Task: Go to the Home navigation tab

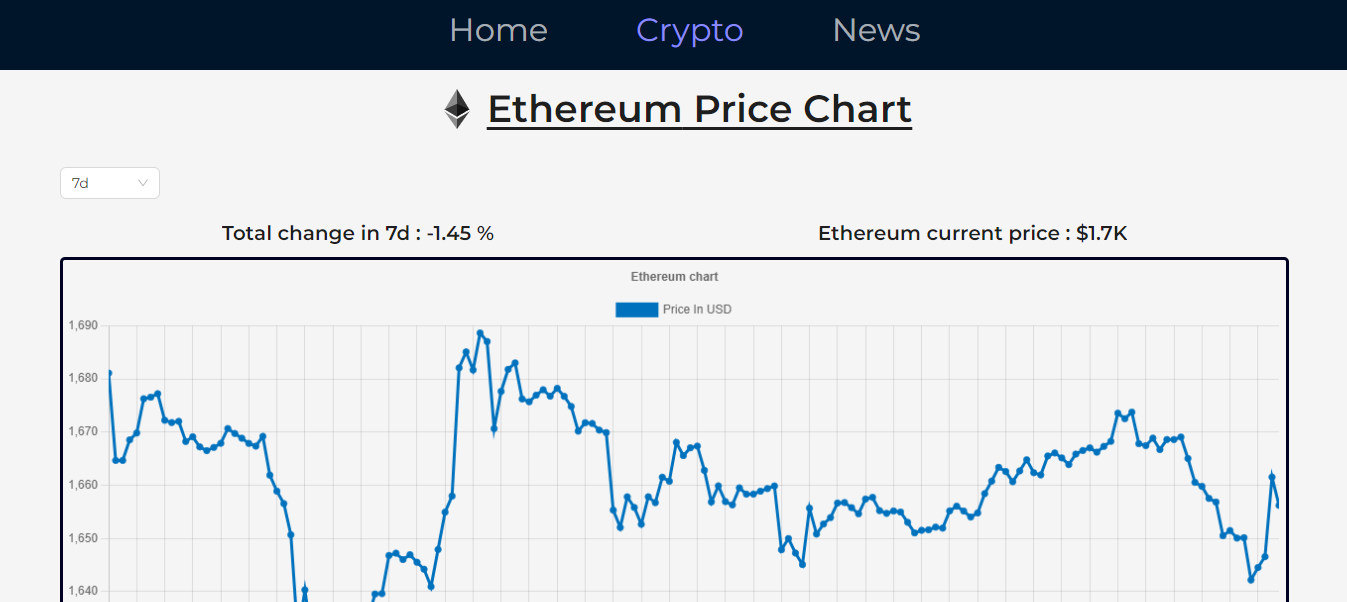Action: point(498,30)
